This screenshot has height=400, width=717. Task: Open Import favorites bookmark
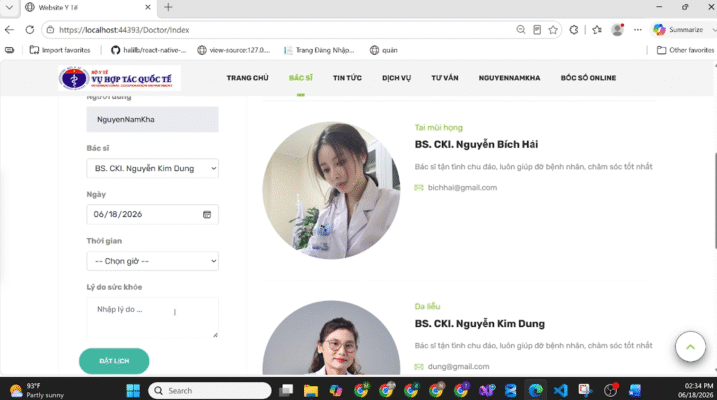click(60, 50)
